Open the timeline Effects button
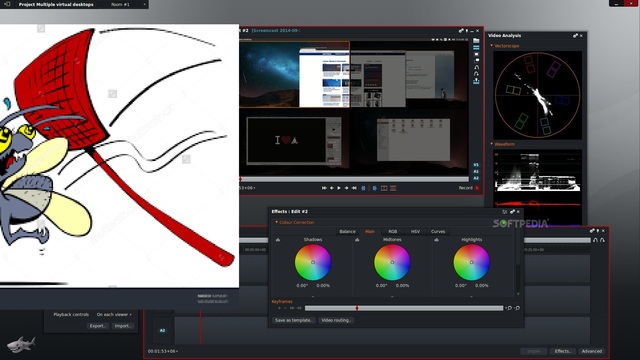The height and width of the screenshot is (360, 640). pyautogui.click(x=563, y=351)
